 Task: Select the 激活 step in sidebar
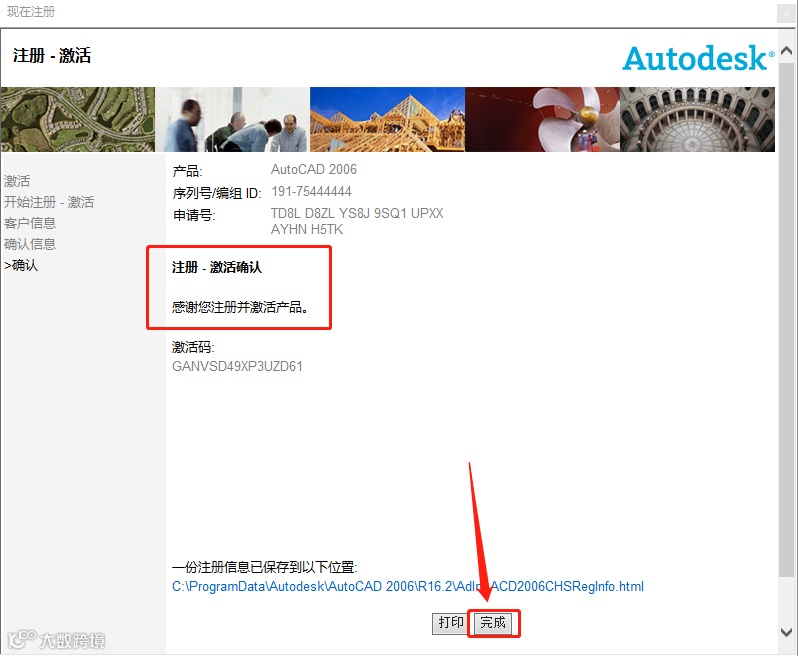(17, 181)
